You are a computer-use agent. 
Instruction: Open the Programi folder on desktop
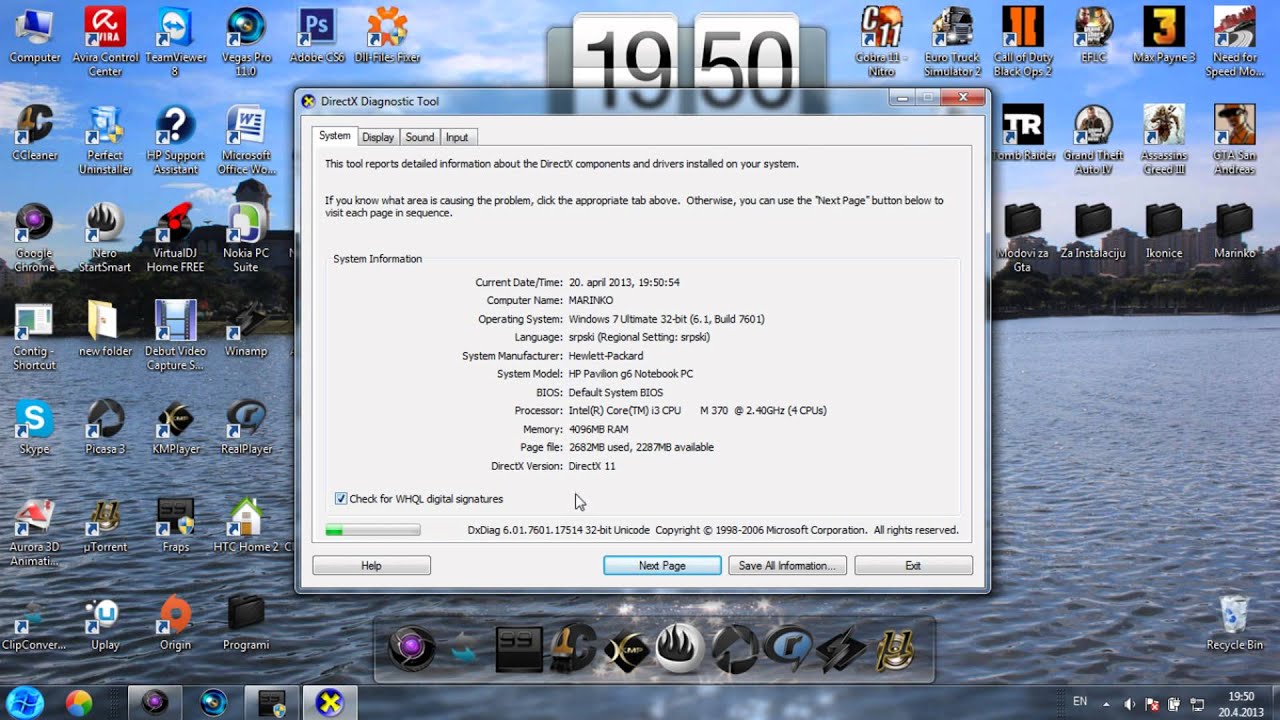point(246,623)
